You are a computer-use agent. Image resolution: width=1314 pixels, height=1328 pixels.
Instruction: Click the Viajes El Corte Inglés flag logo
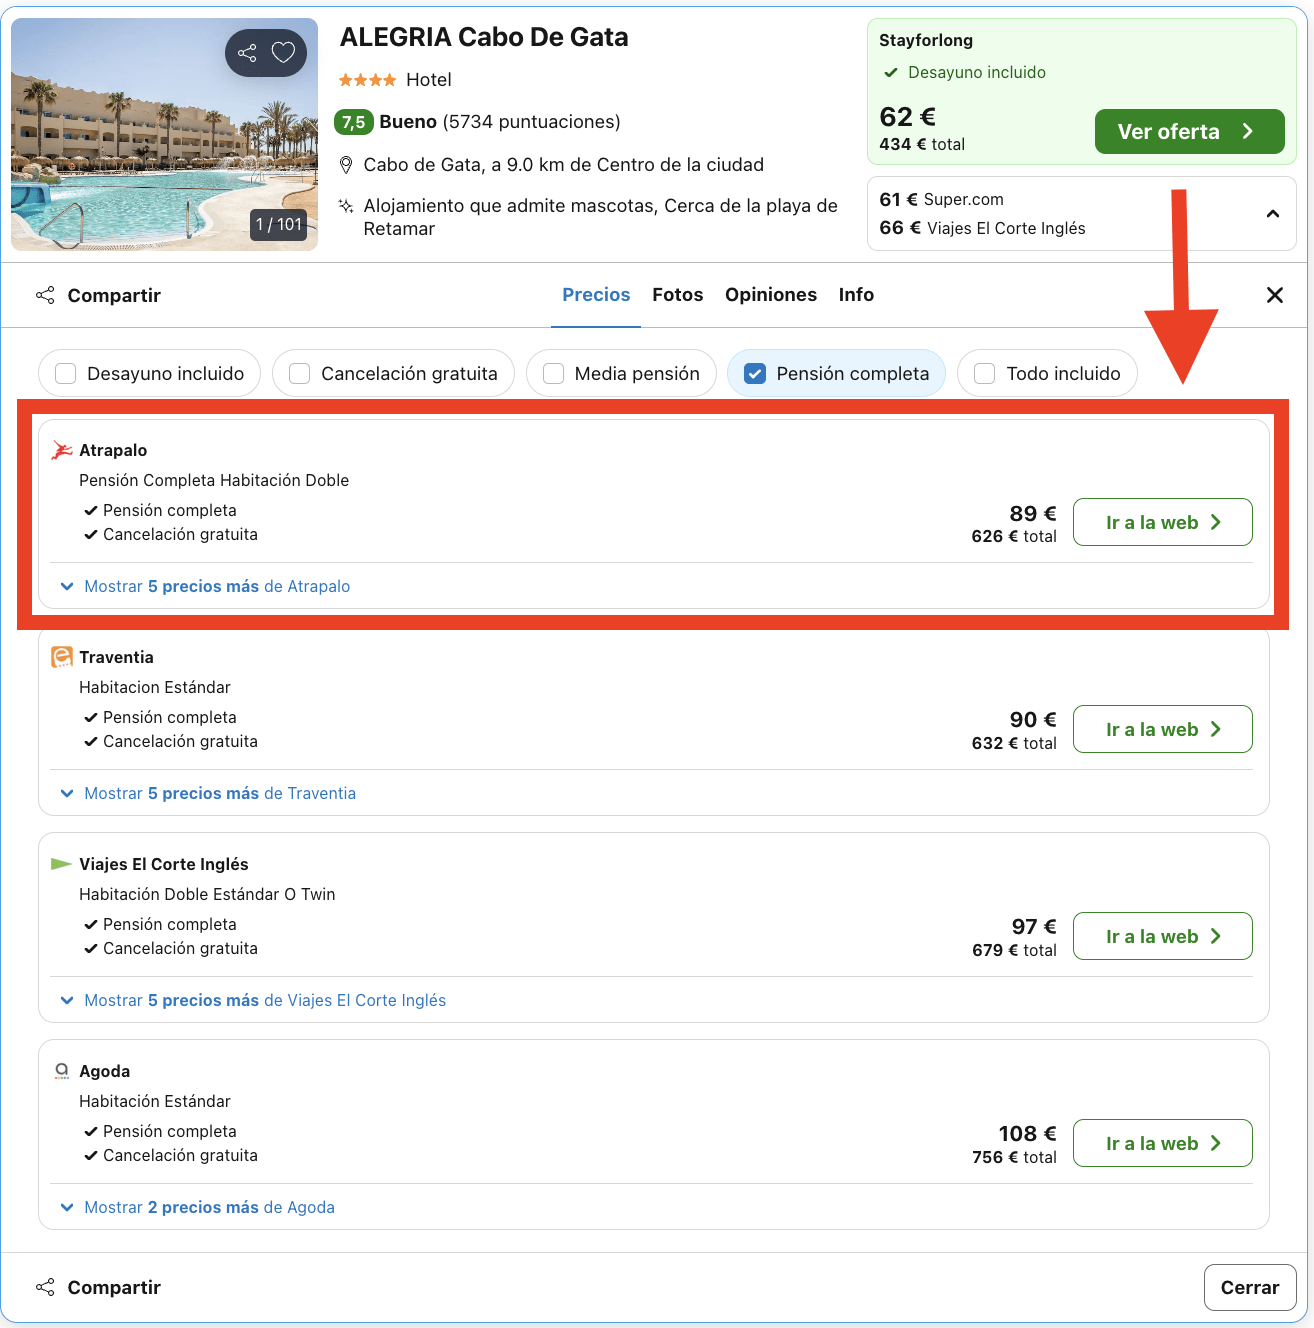[61, 863]
